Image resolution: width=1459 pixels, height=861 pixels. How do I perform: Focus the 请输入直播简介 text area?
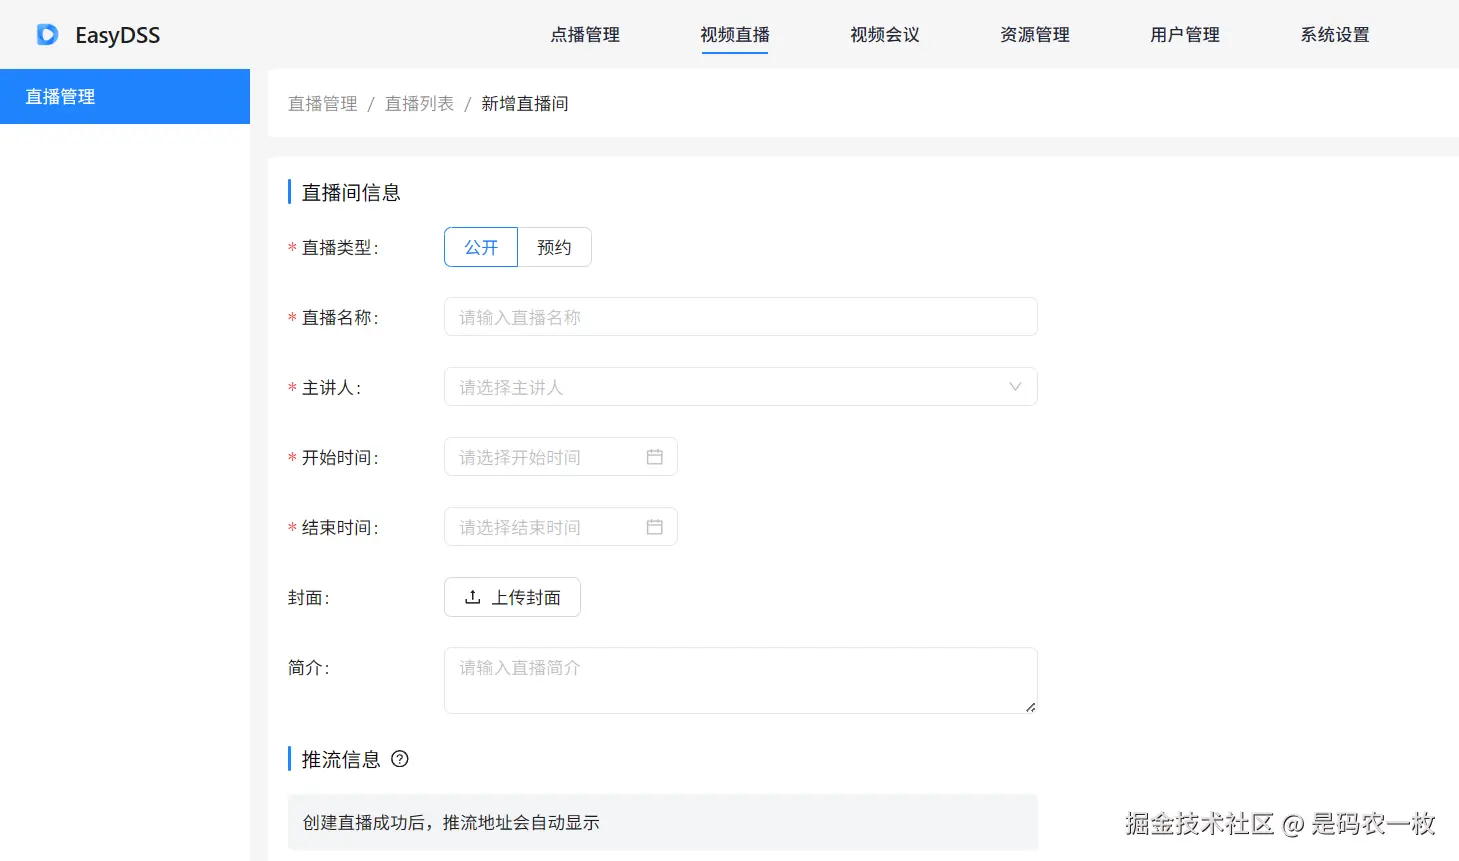[x=741, y=681]
